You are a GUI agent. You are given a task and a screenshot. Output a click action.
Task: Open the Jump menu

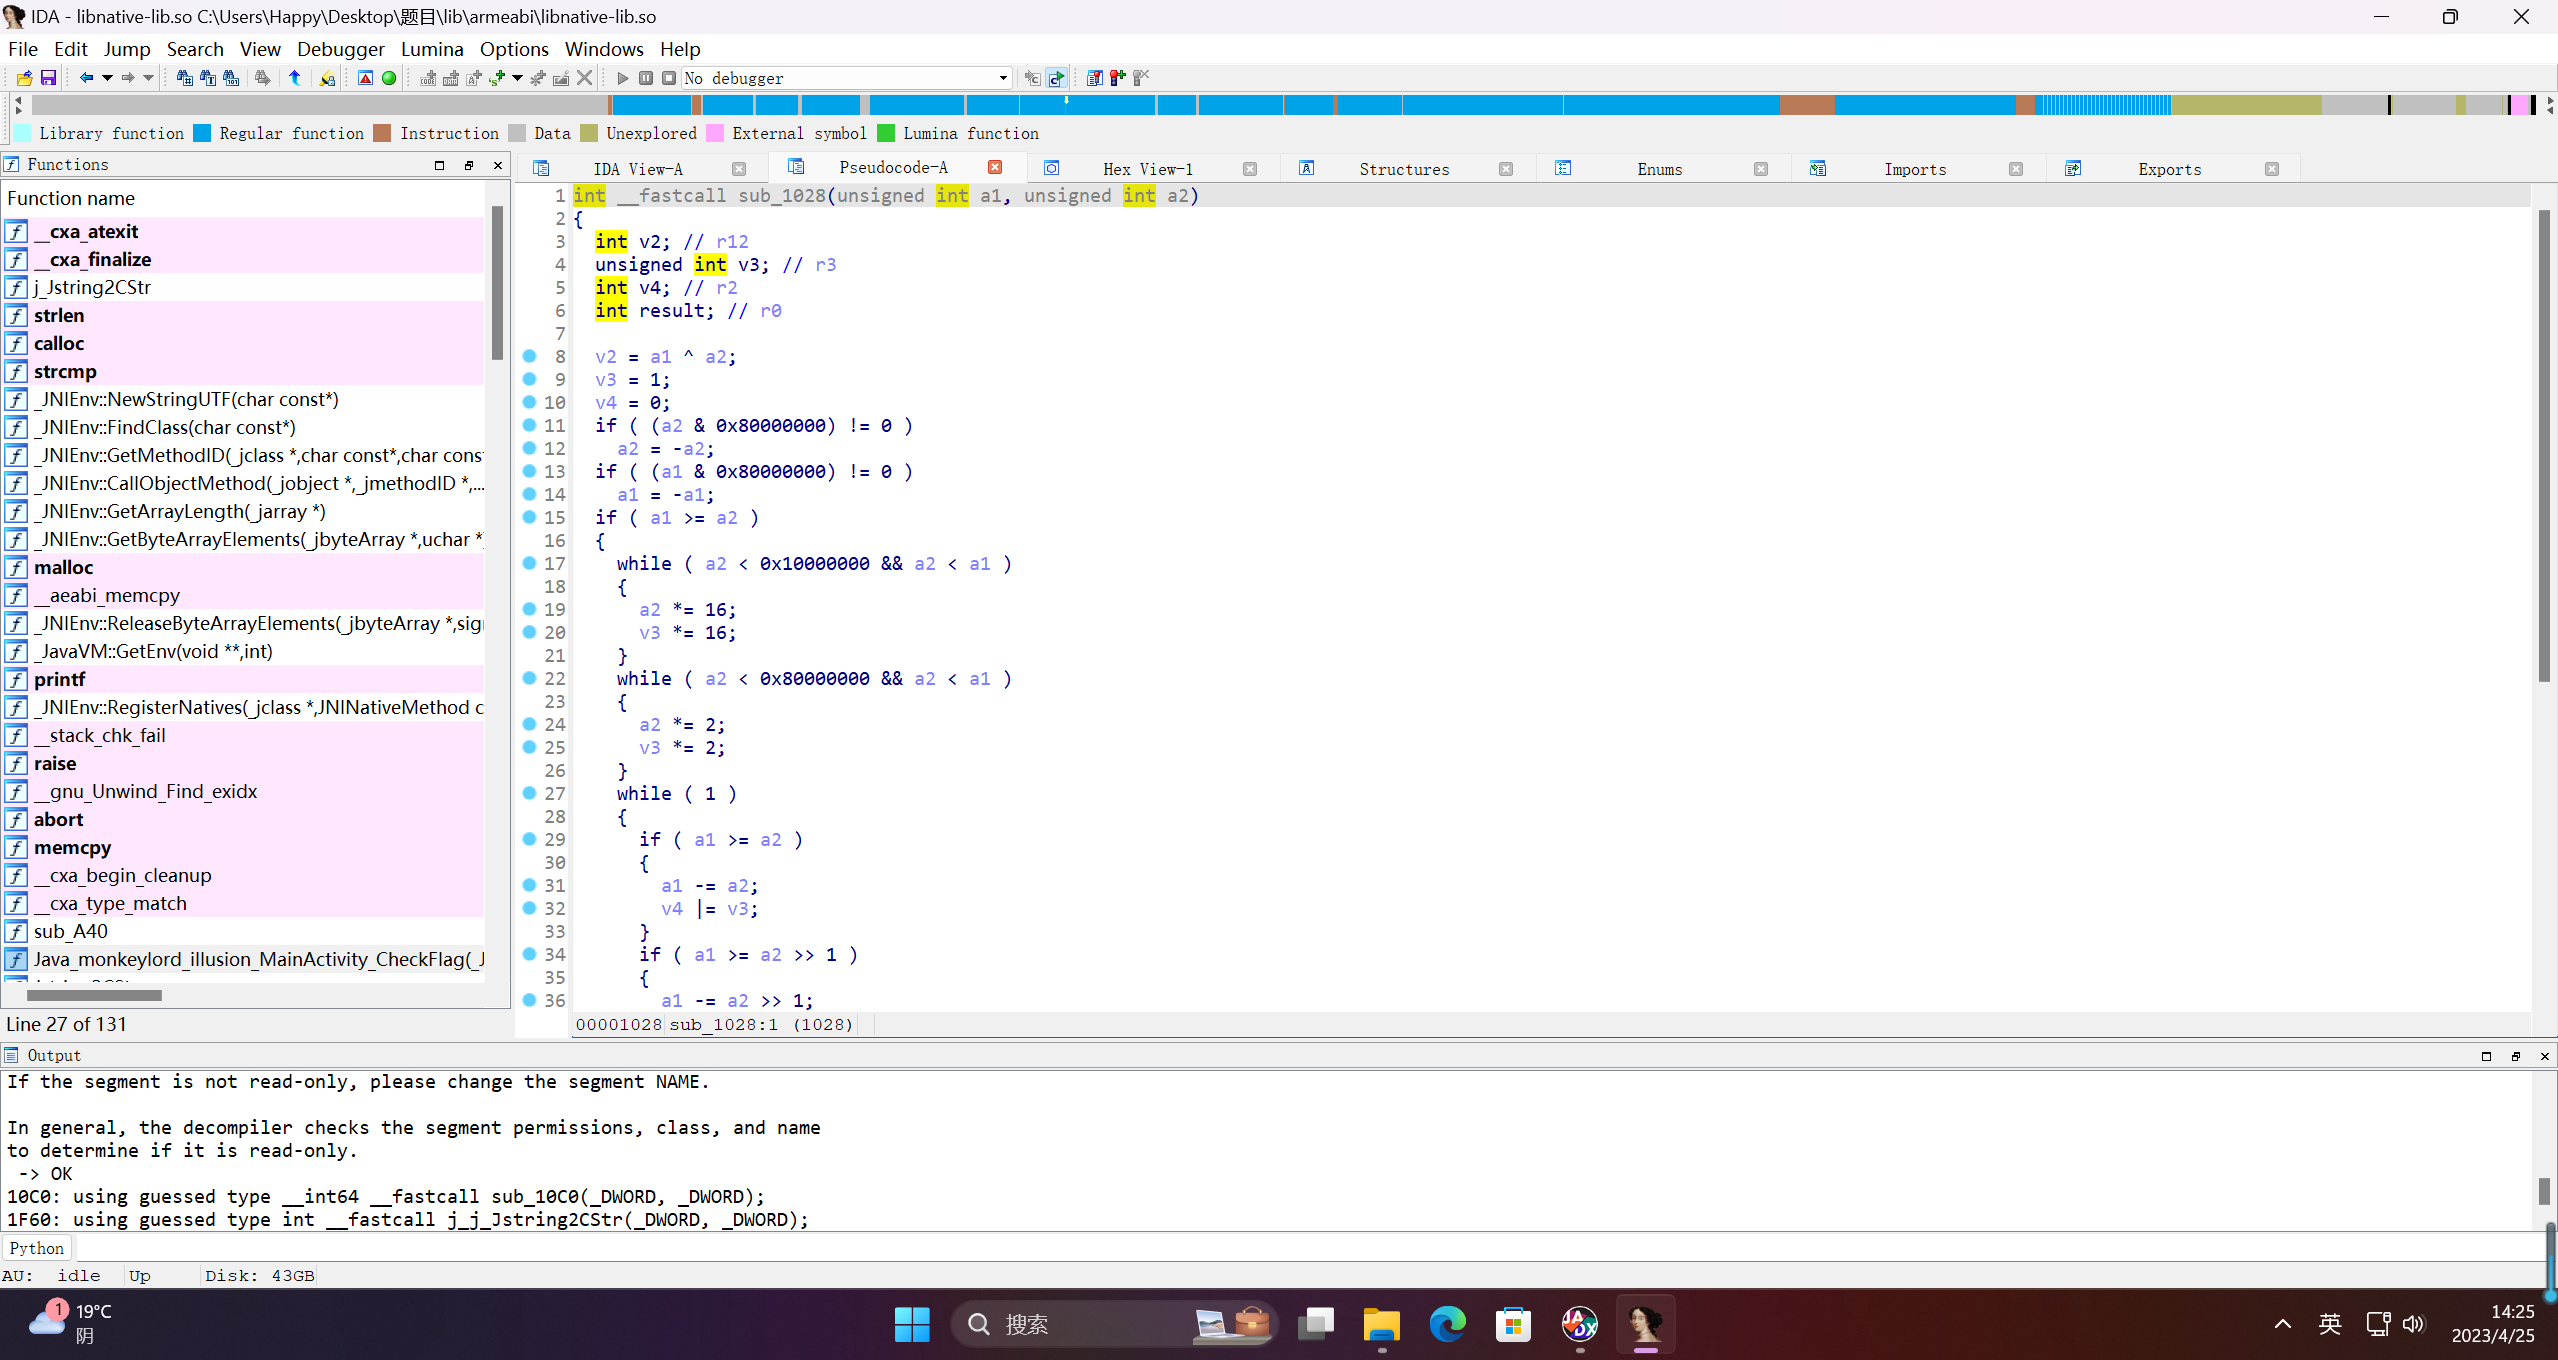[127, 49]
